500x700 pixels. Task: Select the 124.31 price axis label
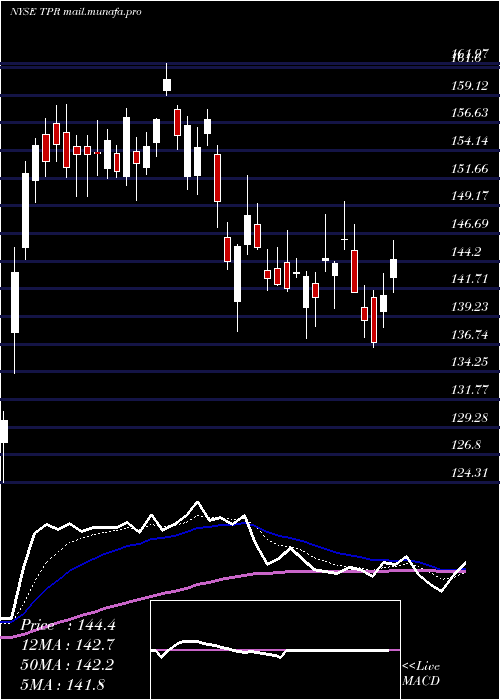tap(471, 473)
